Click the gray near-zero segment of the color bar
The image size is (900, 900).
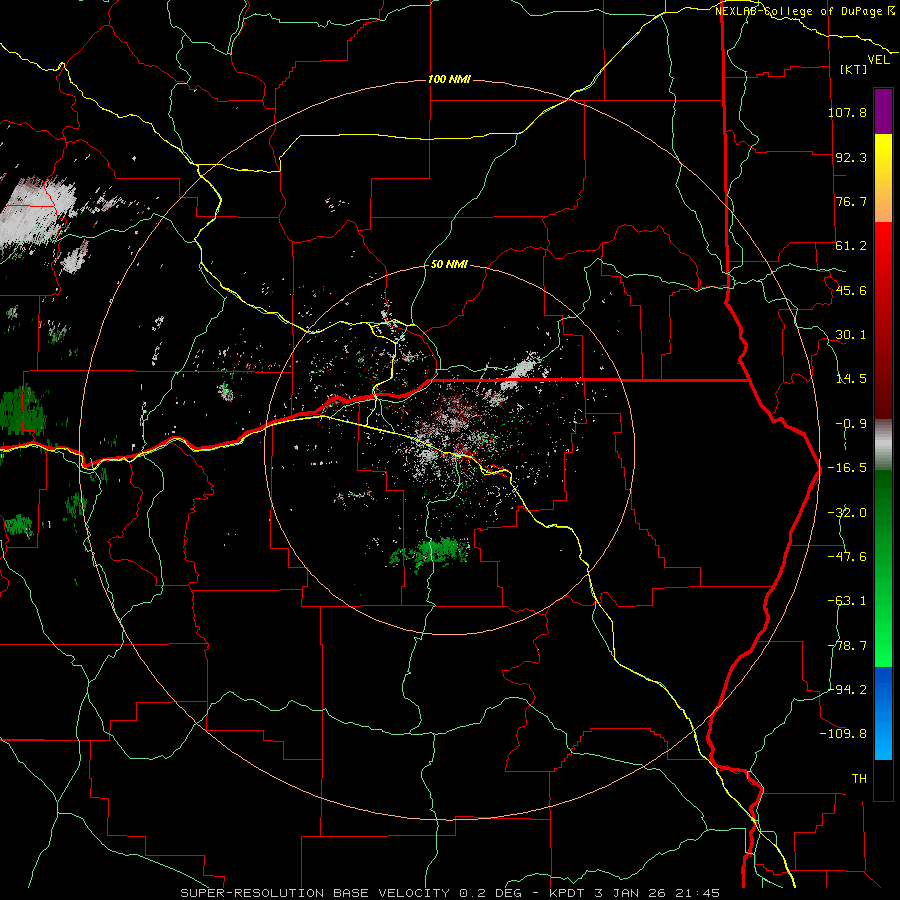pos(883,445)
